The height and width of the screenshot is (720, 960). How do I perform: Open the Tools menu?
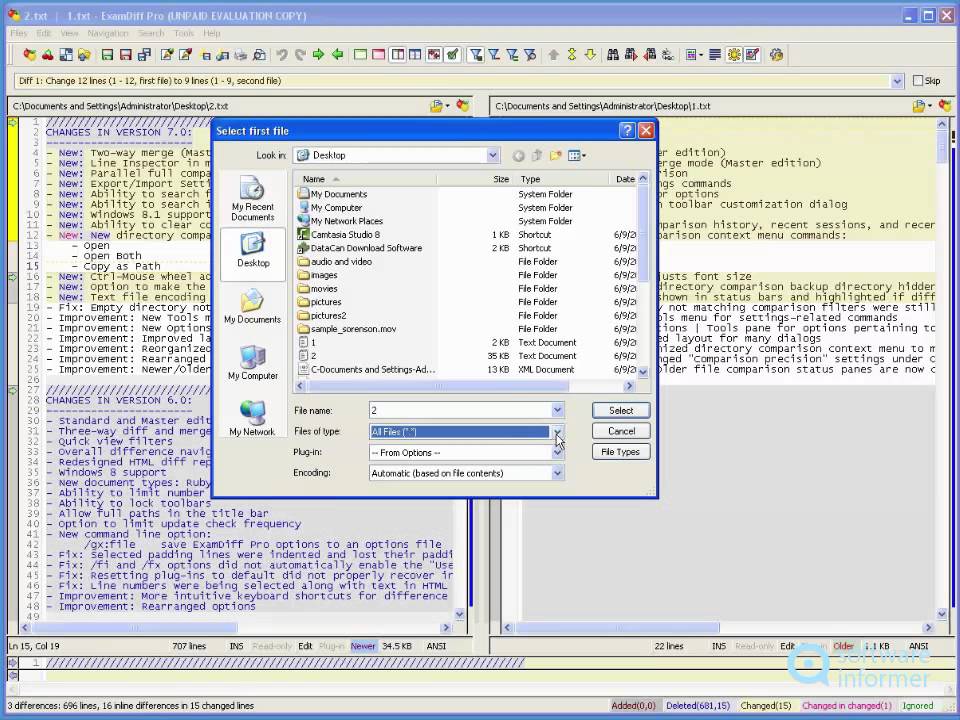click(184, 33)
